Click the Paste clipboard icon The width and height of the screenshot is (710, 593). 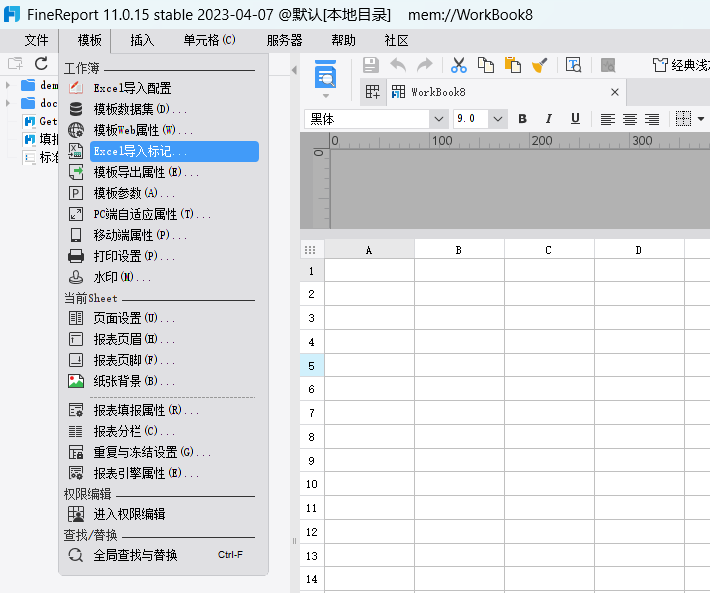pos(513,65)
